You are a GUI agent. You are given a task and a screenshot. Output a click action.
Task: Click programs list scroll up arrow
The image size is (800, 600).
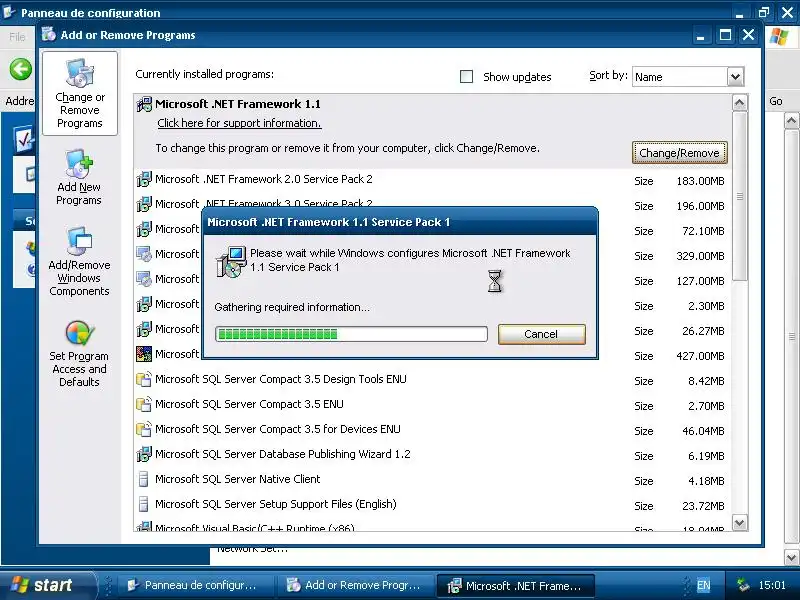(x=740, y=103)
